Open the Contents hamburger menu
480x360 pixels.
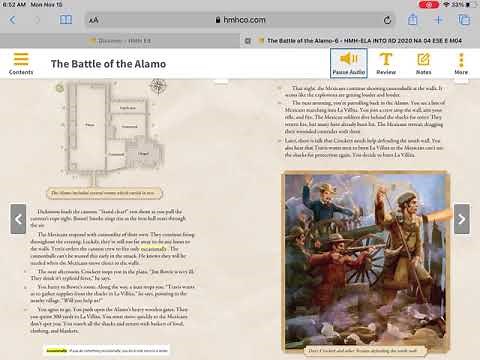pos(21,63)
